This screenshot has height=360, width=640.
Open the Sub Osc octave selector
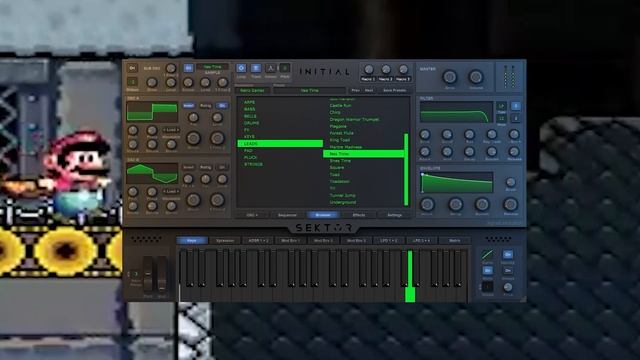(132, 82)
